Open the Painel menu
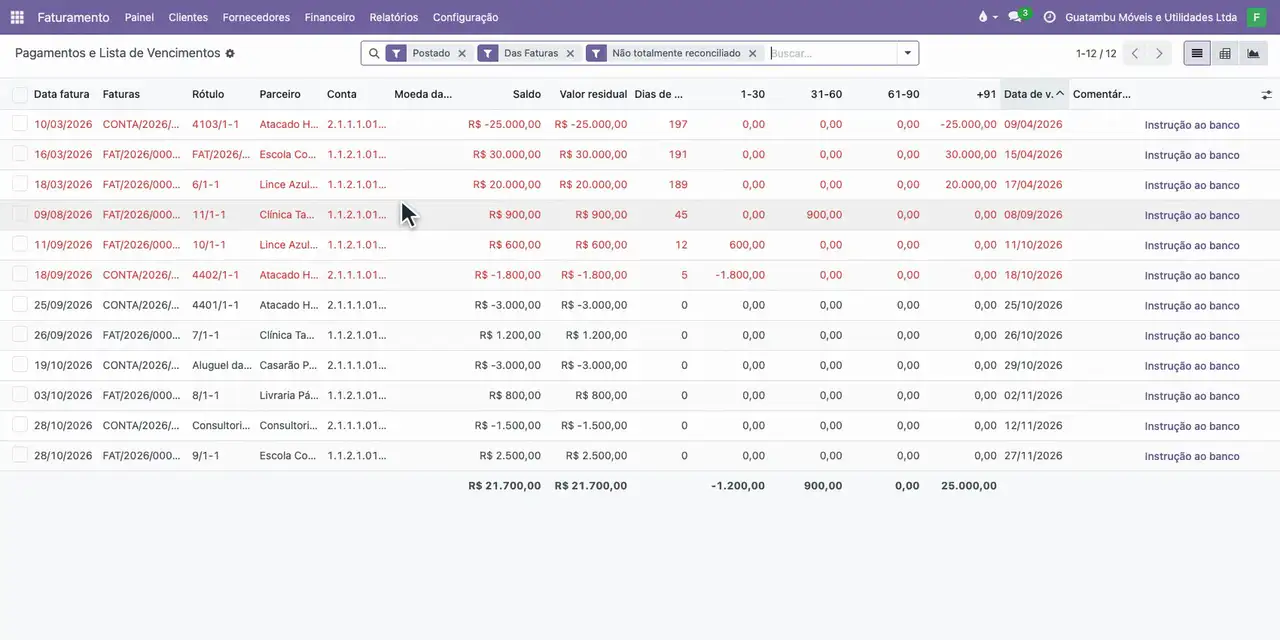Screen dimensions: 1280x640 139,17
